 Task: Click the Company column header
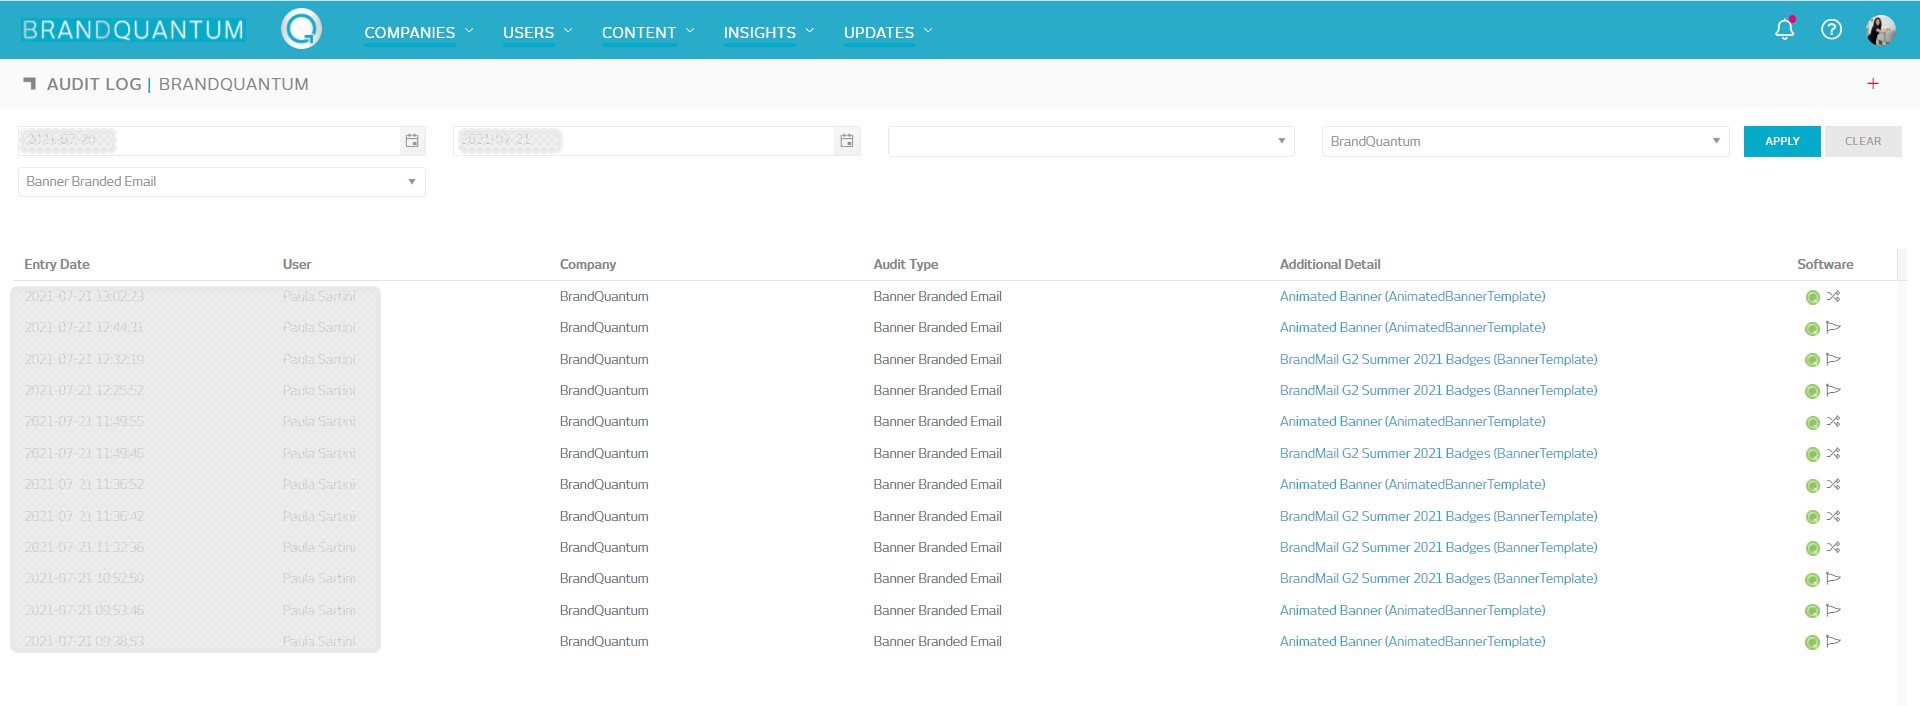click(x=588, y=265)
